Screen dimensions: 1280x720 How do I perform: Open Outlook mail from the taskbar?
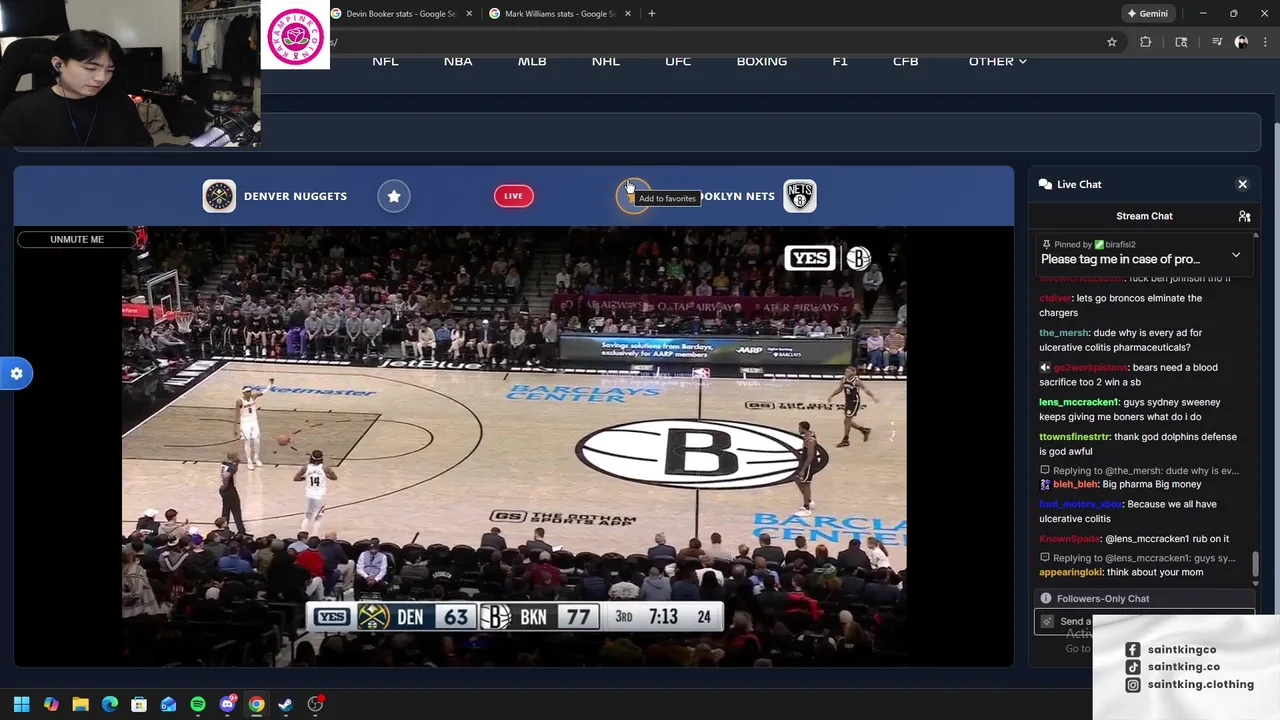[168, 704]
